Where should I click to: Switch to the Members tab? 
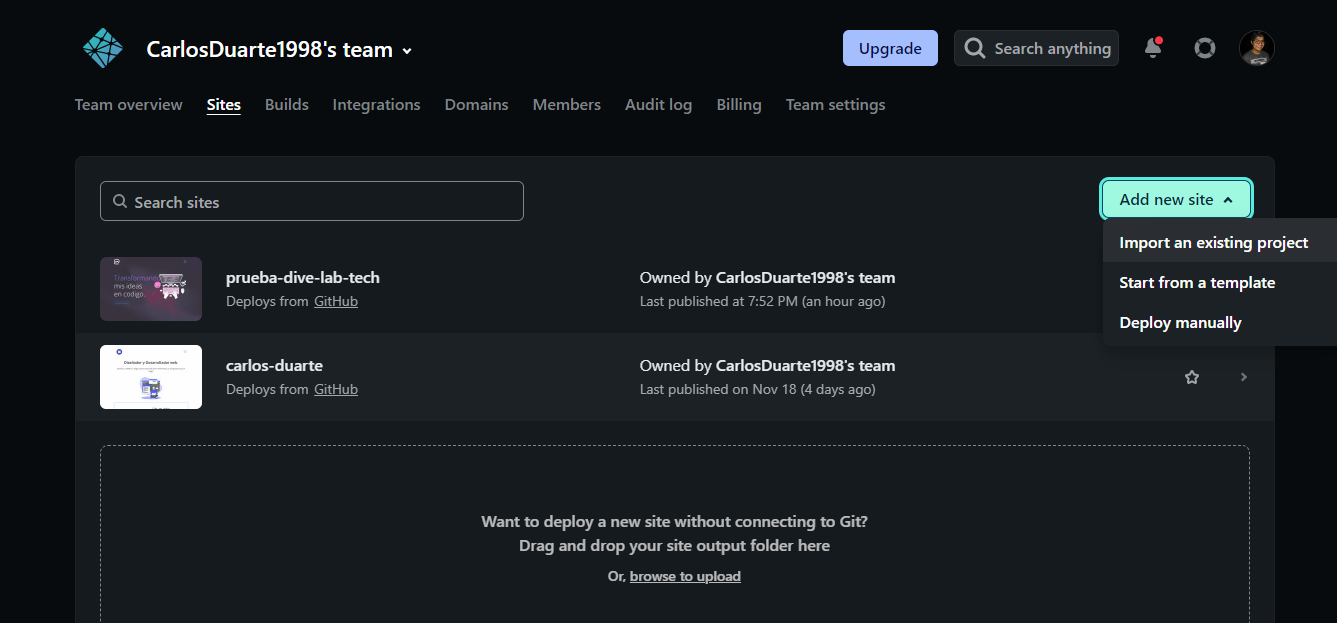click(567, 104)
